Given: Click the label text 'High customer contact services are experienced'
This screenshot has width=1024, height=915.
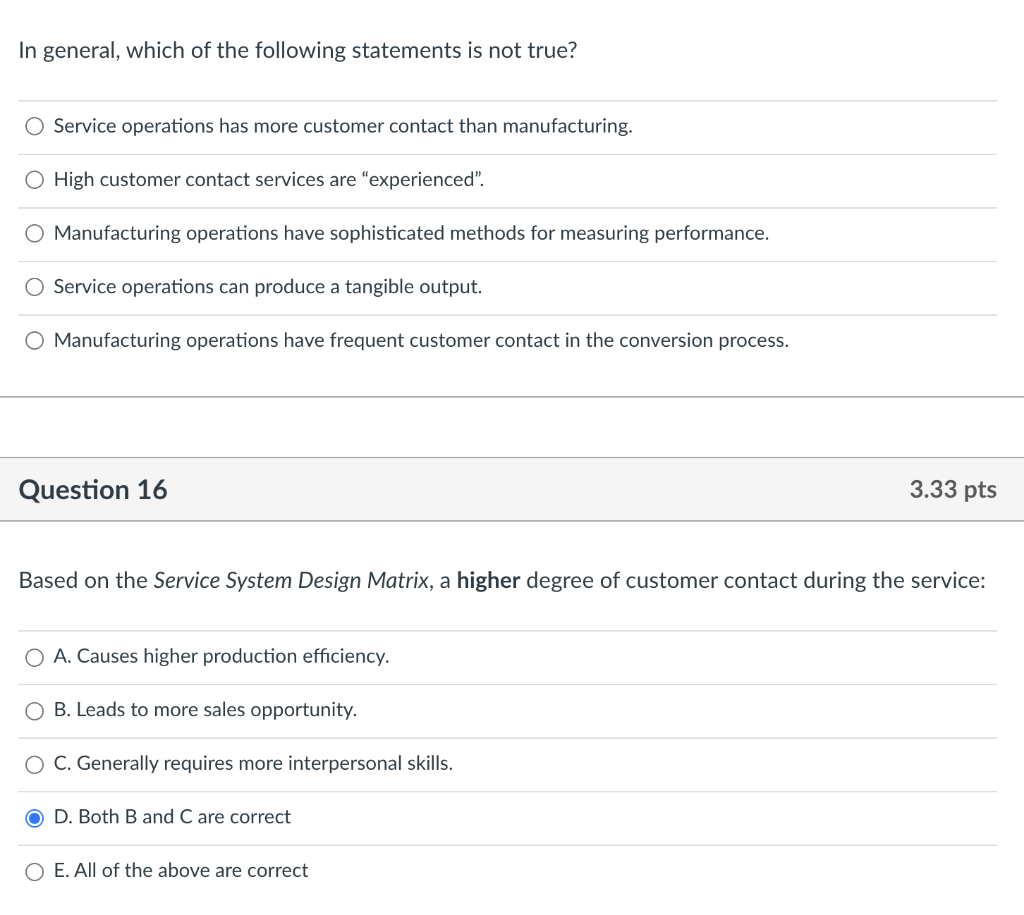Looking at the screenshot, I should pos(269,180).
